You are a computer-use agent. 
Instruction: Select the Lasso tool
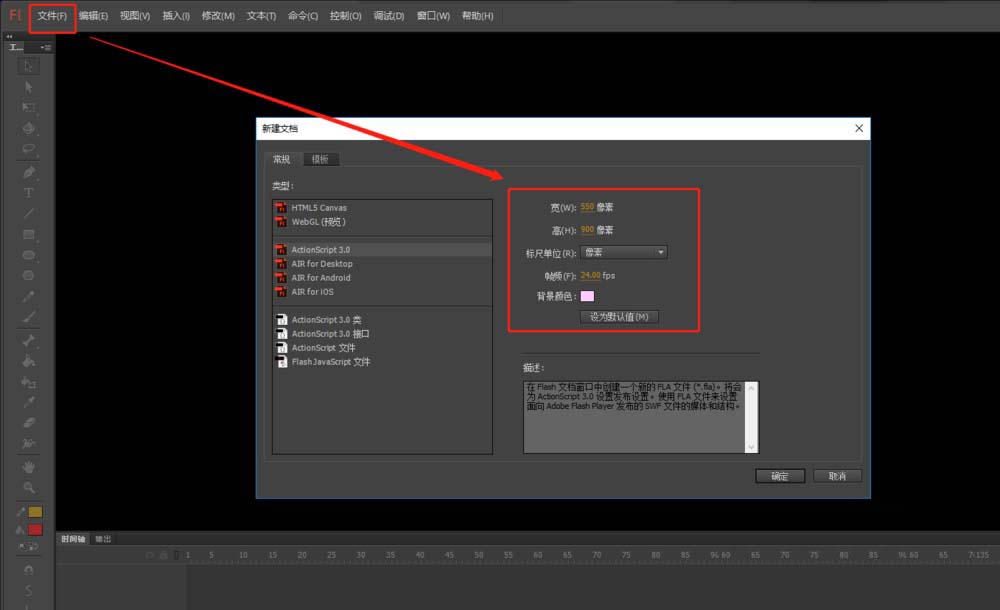[x=28, y=149]
